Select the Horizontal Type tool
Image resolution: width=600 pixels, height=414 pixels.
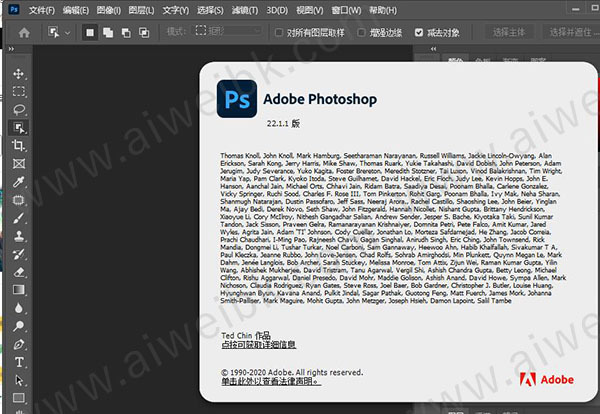[x=18, y=362]
